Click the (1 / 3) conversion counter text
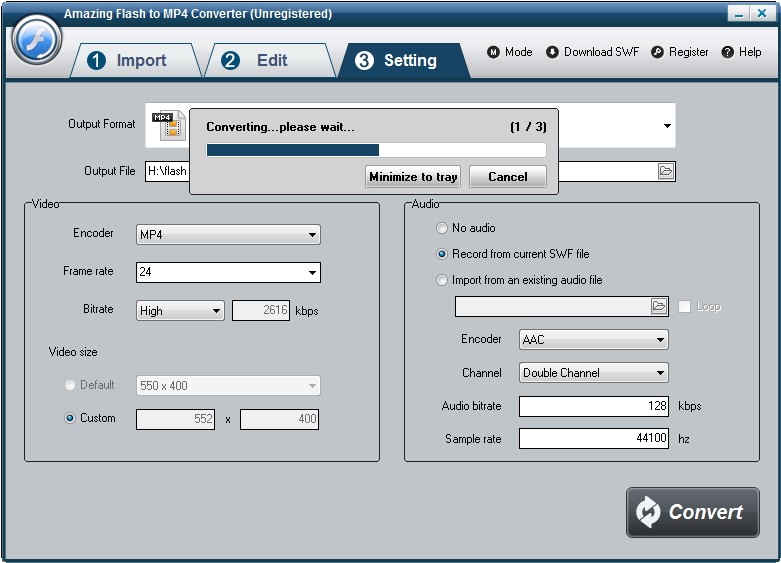The height and width of the screenshot is (563, 781). [528, 127]
